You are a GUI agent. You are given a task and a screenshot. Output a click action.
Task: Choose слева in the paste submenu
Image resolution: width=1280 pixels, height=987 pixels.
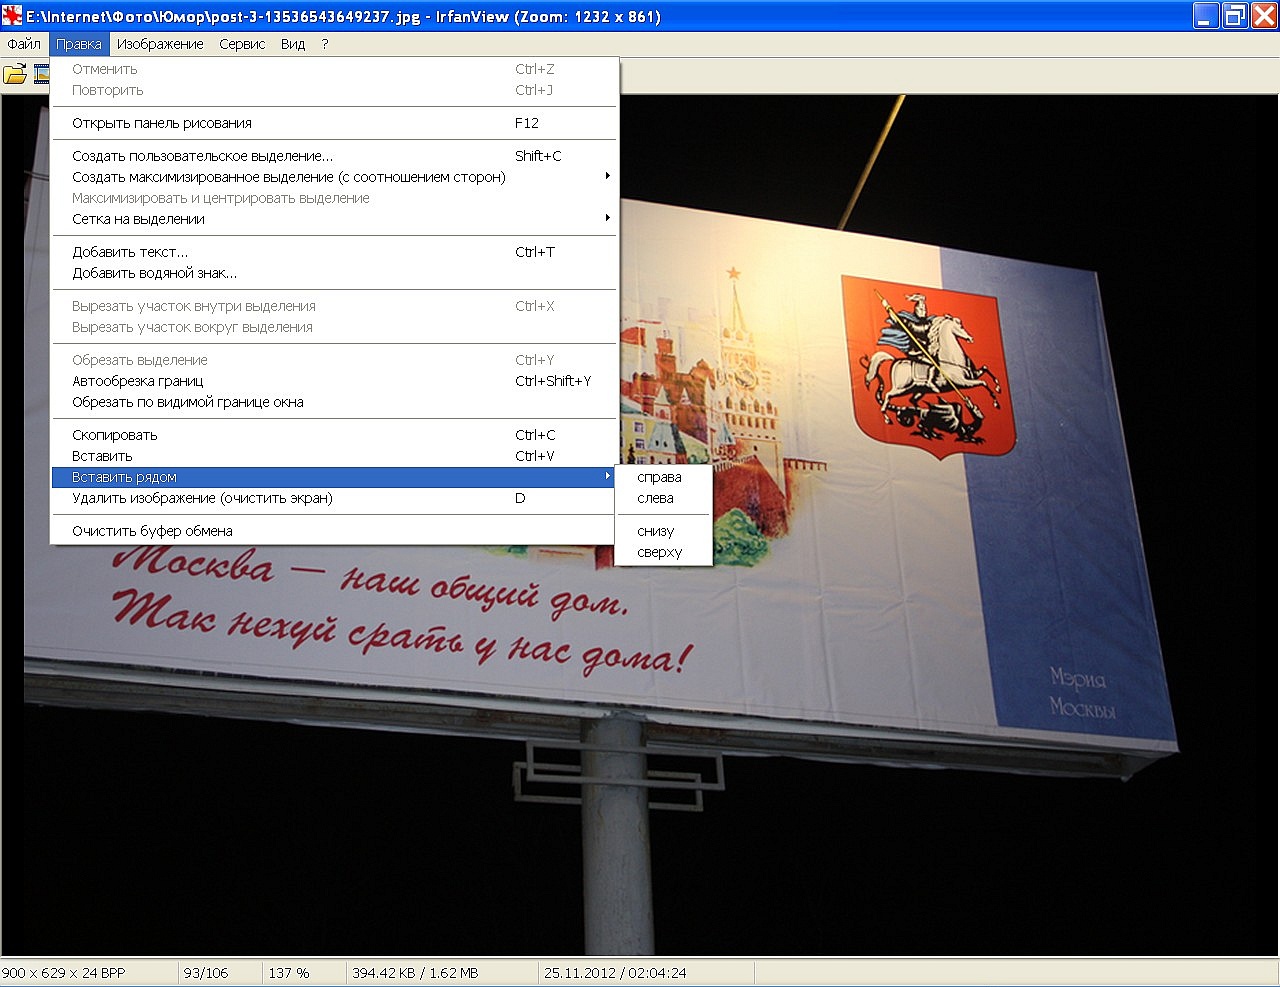[655, 498]
